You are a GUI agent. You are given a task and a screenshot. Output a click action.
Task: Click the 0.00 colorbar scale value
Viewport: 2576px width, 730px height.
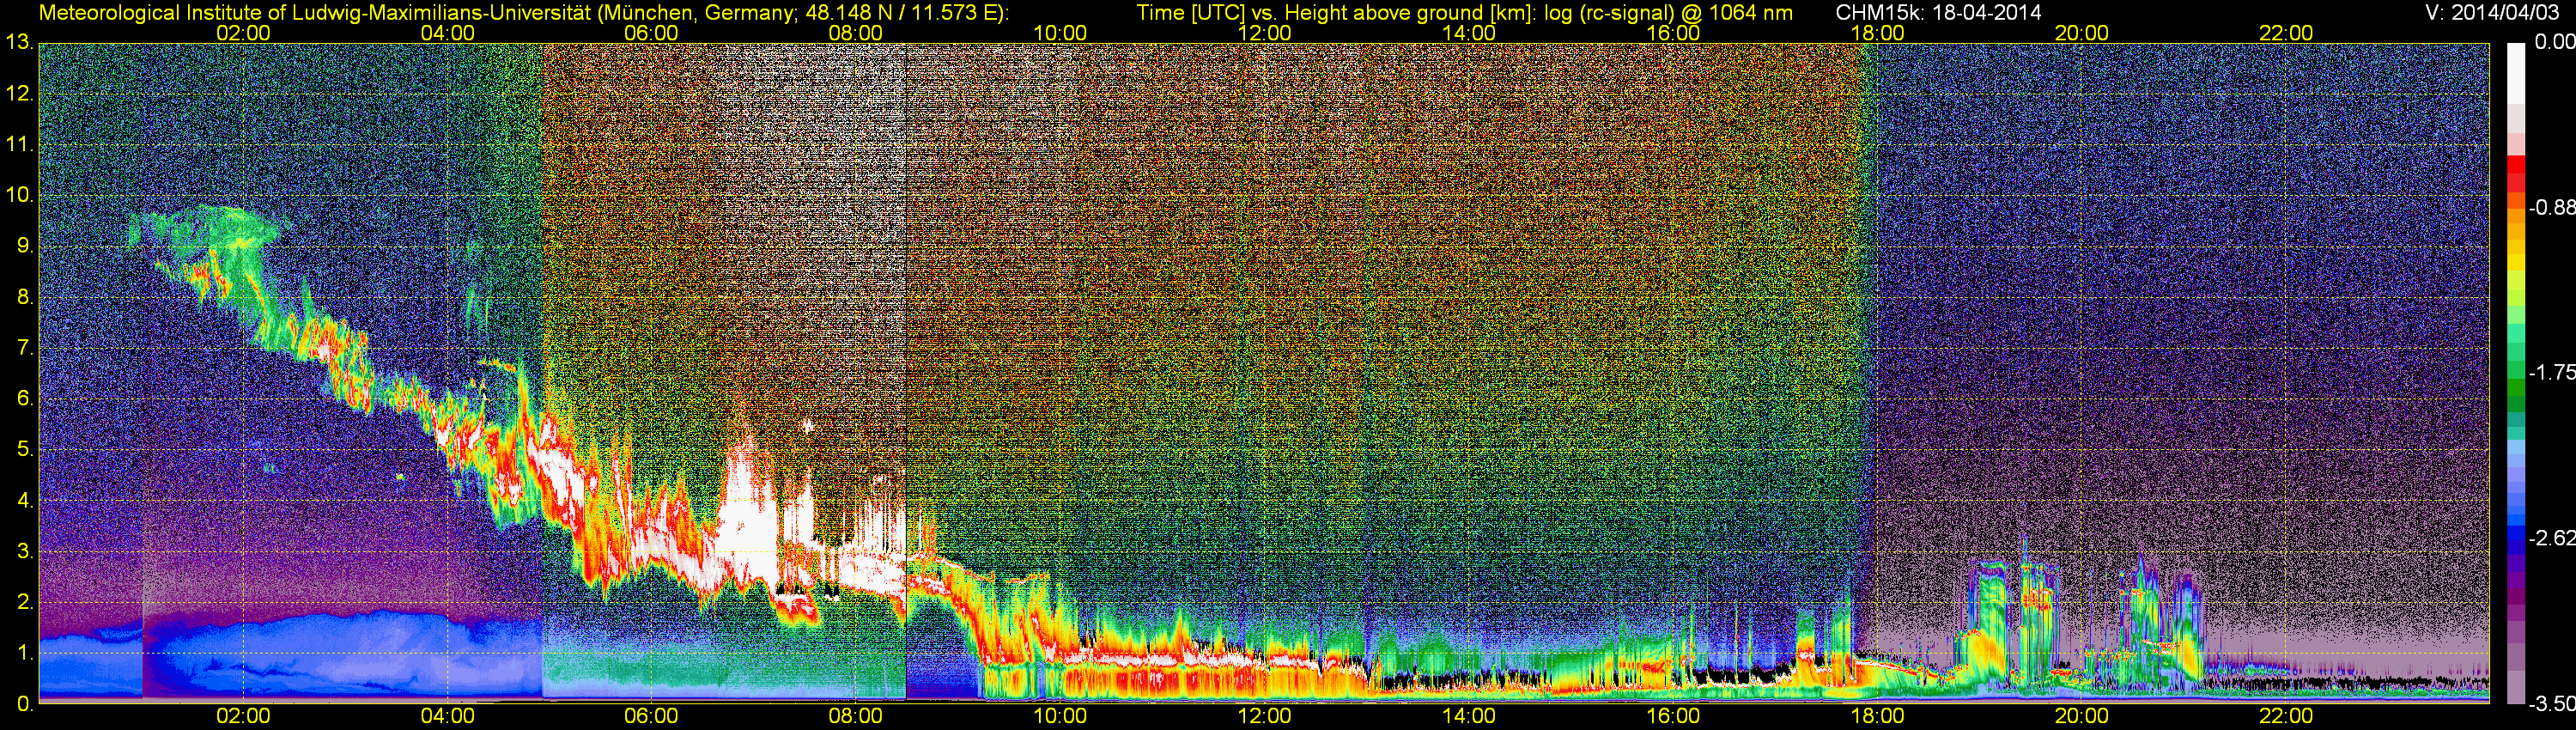[2555, 42]
